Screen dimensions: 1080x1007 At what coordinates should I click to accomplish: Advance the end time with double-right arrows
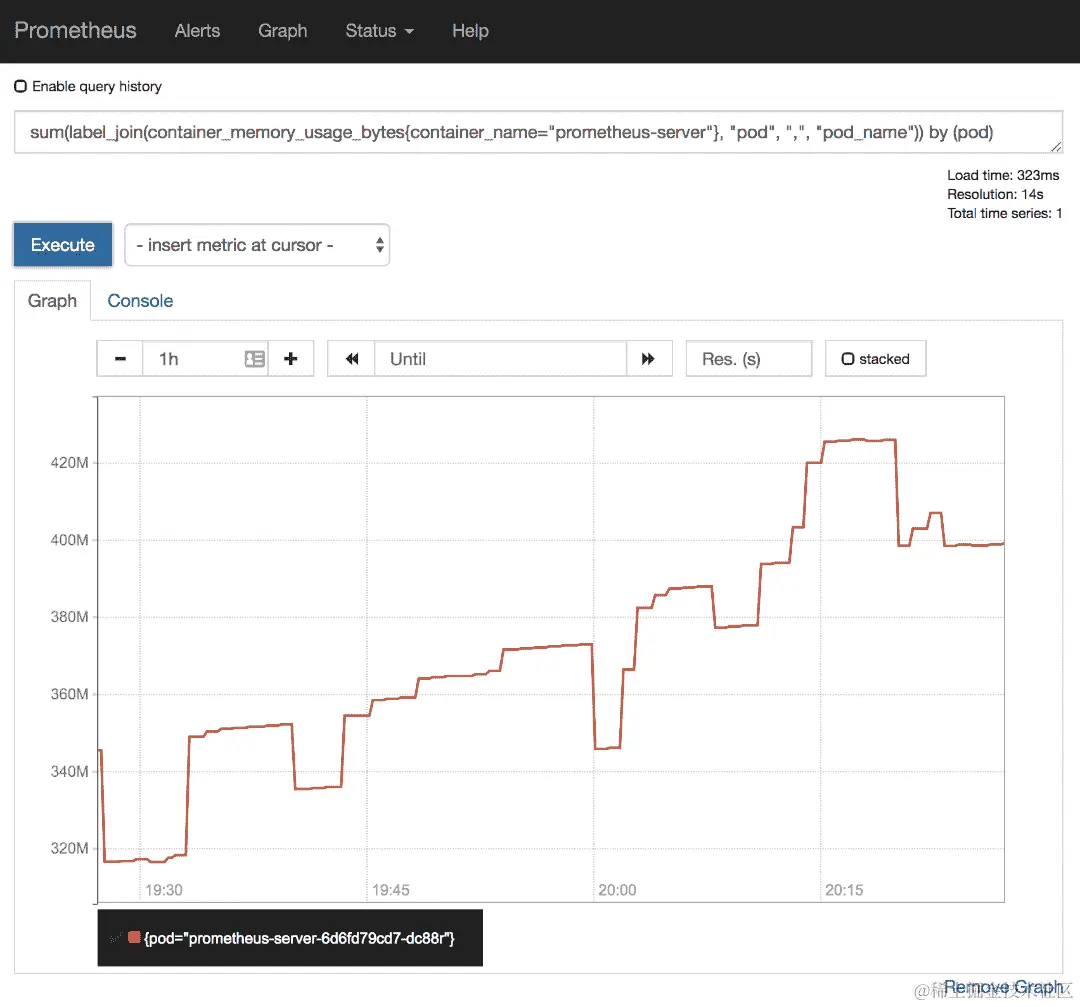pyautogui.click(x=648, y=359)
